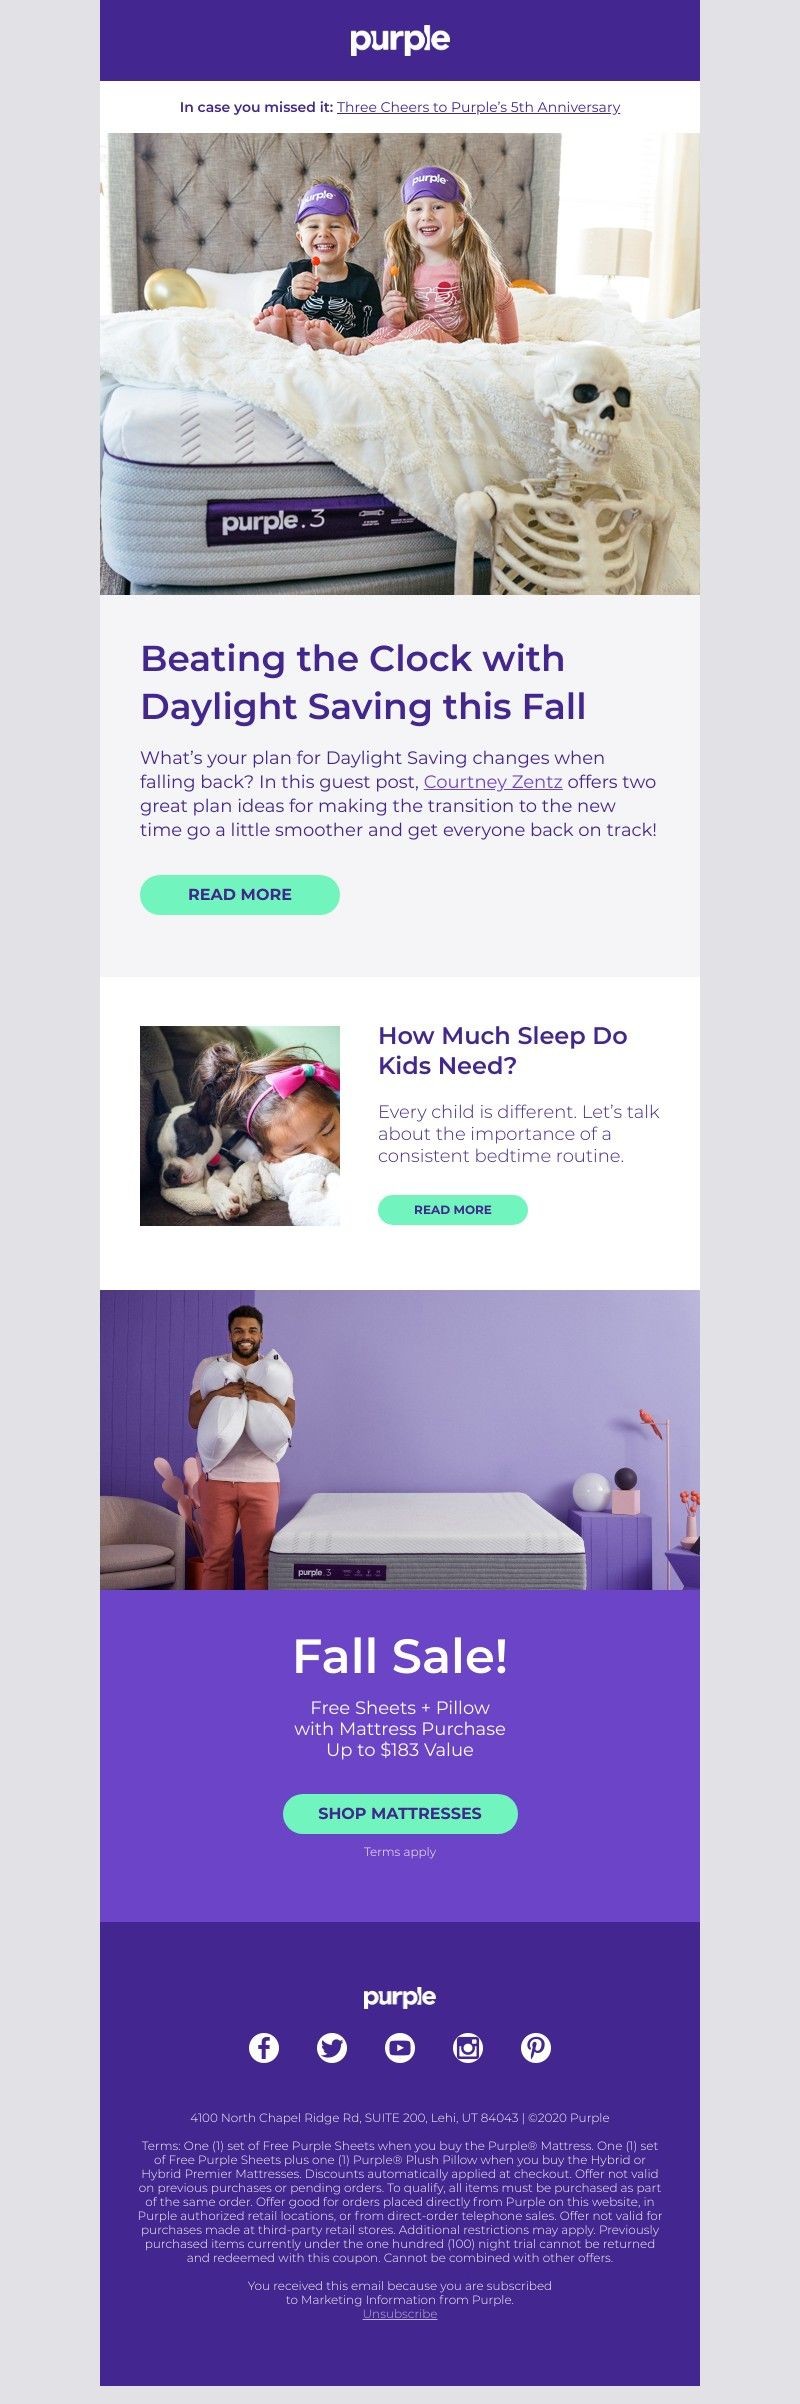The width and height of the screenshot is (800, 2404).
Task: Click the Shop Mattresses button
Action: click(x=400, y=1813)
